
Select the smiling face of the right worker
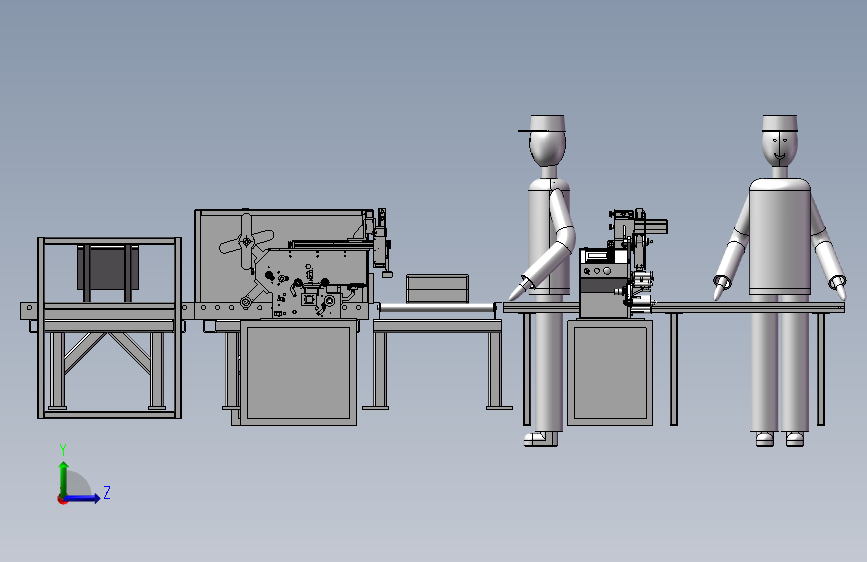780,148
